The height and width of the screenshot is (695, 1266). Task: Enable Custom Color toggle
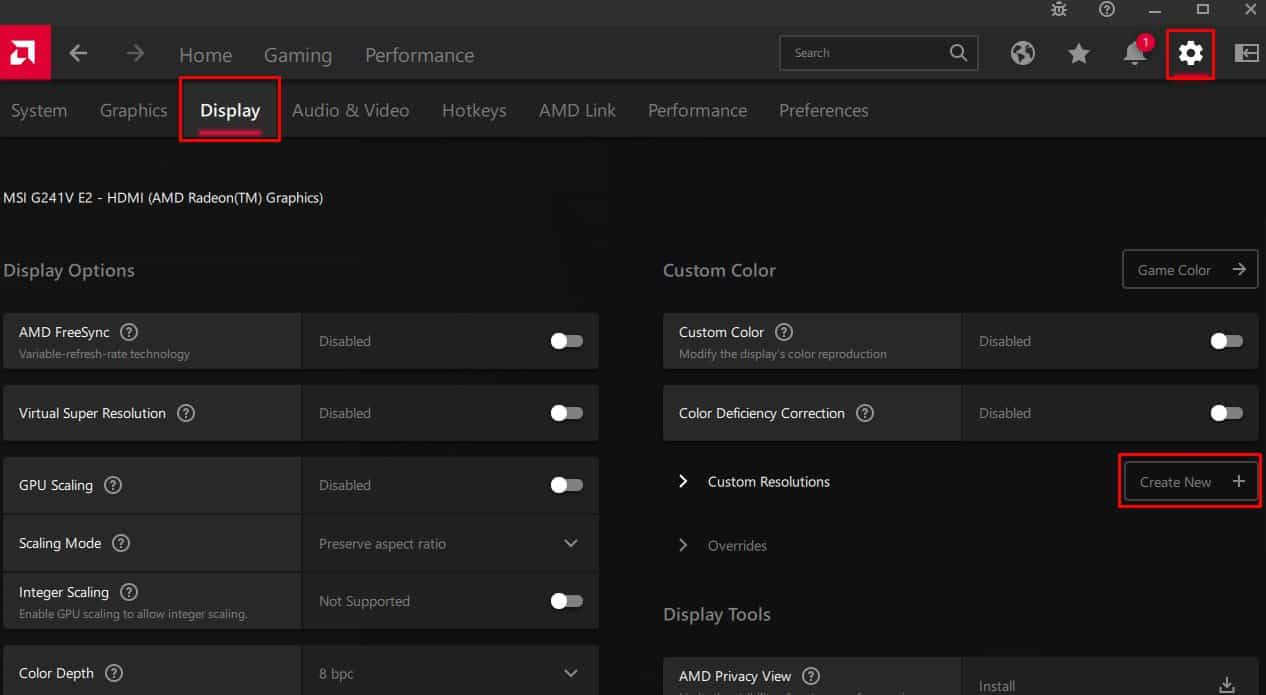pyautogui.click(x=1226, y=341)
